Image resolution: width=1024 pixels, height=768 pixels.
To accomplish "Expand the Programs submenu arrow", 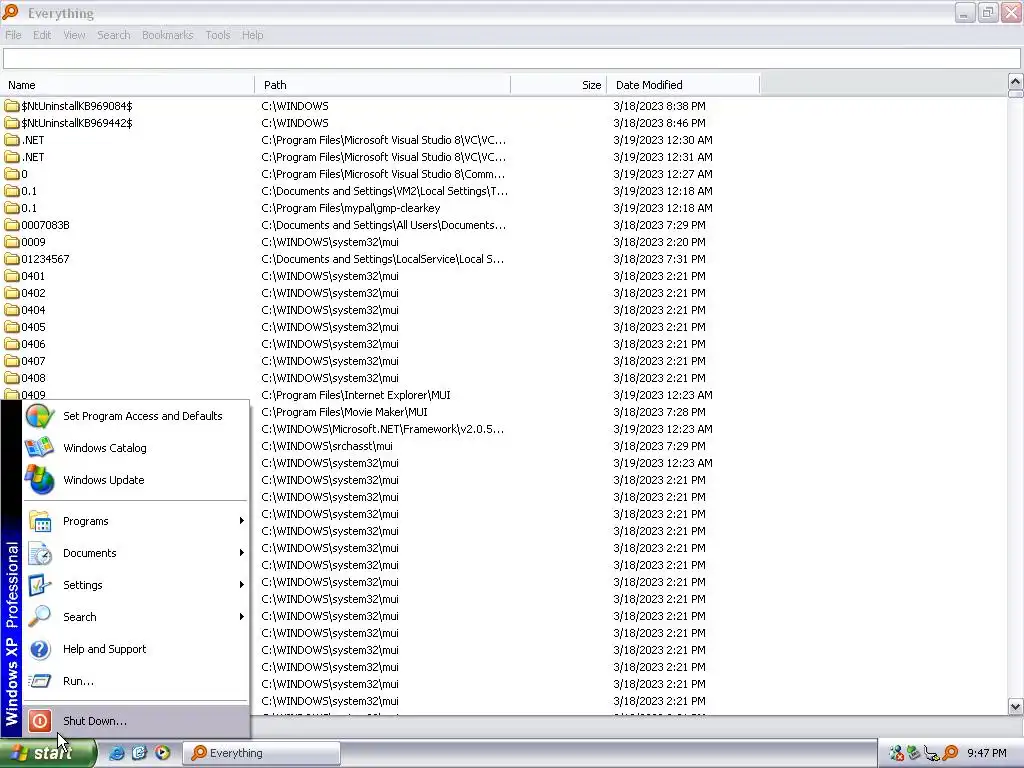I will click(242, 520).
